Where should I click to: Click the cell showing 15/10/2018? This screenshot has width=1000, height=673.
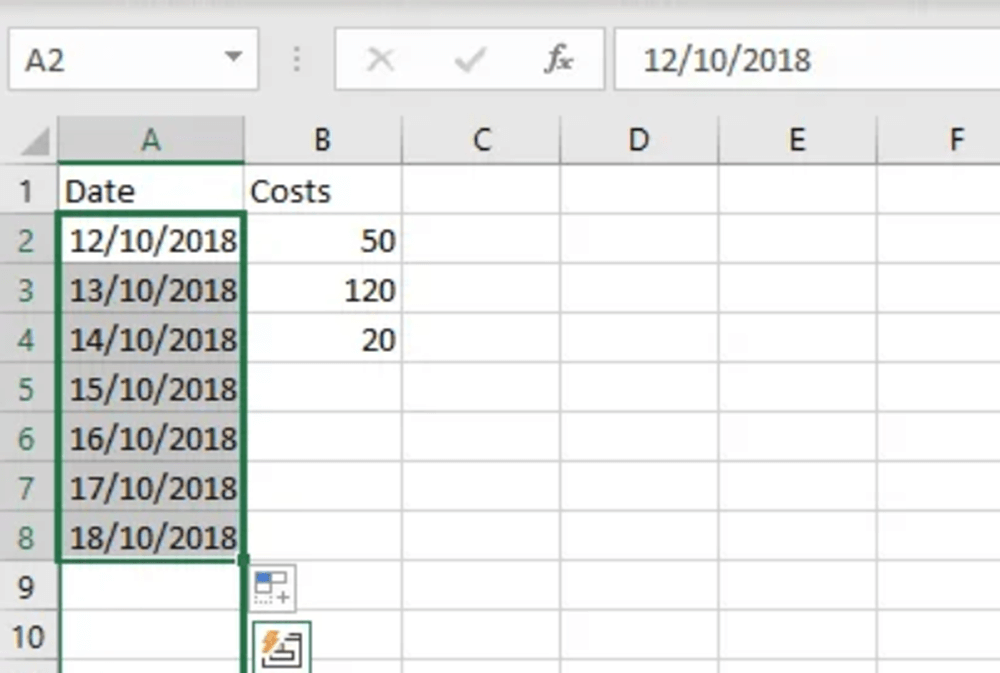[x=150, y=388]
